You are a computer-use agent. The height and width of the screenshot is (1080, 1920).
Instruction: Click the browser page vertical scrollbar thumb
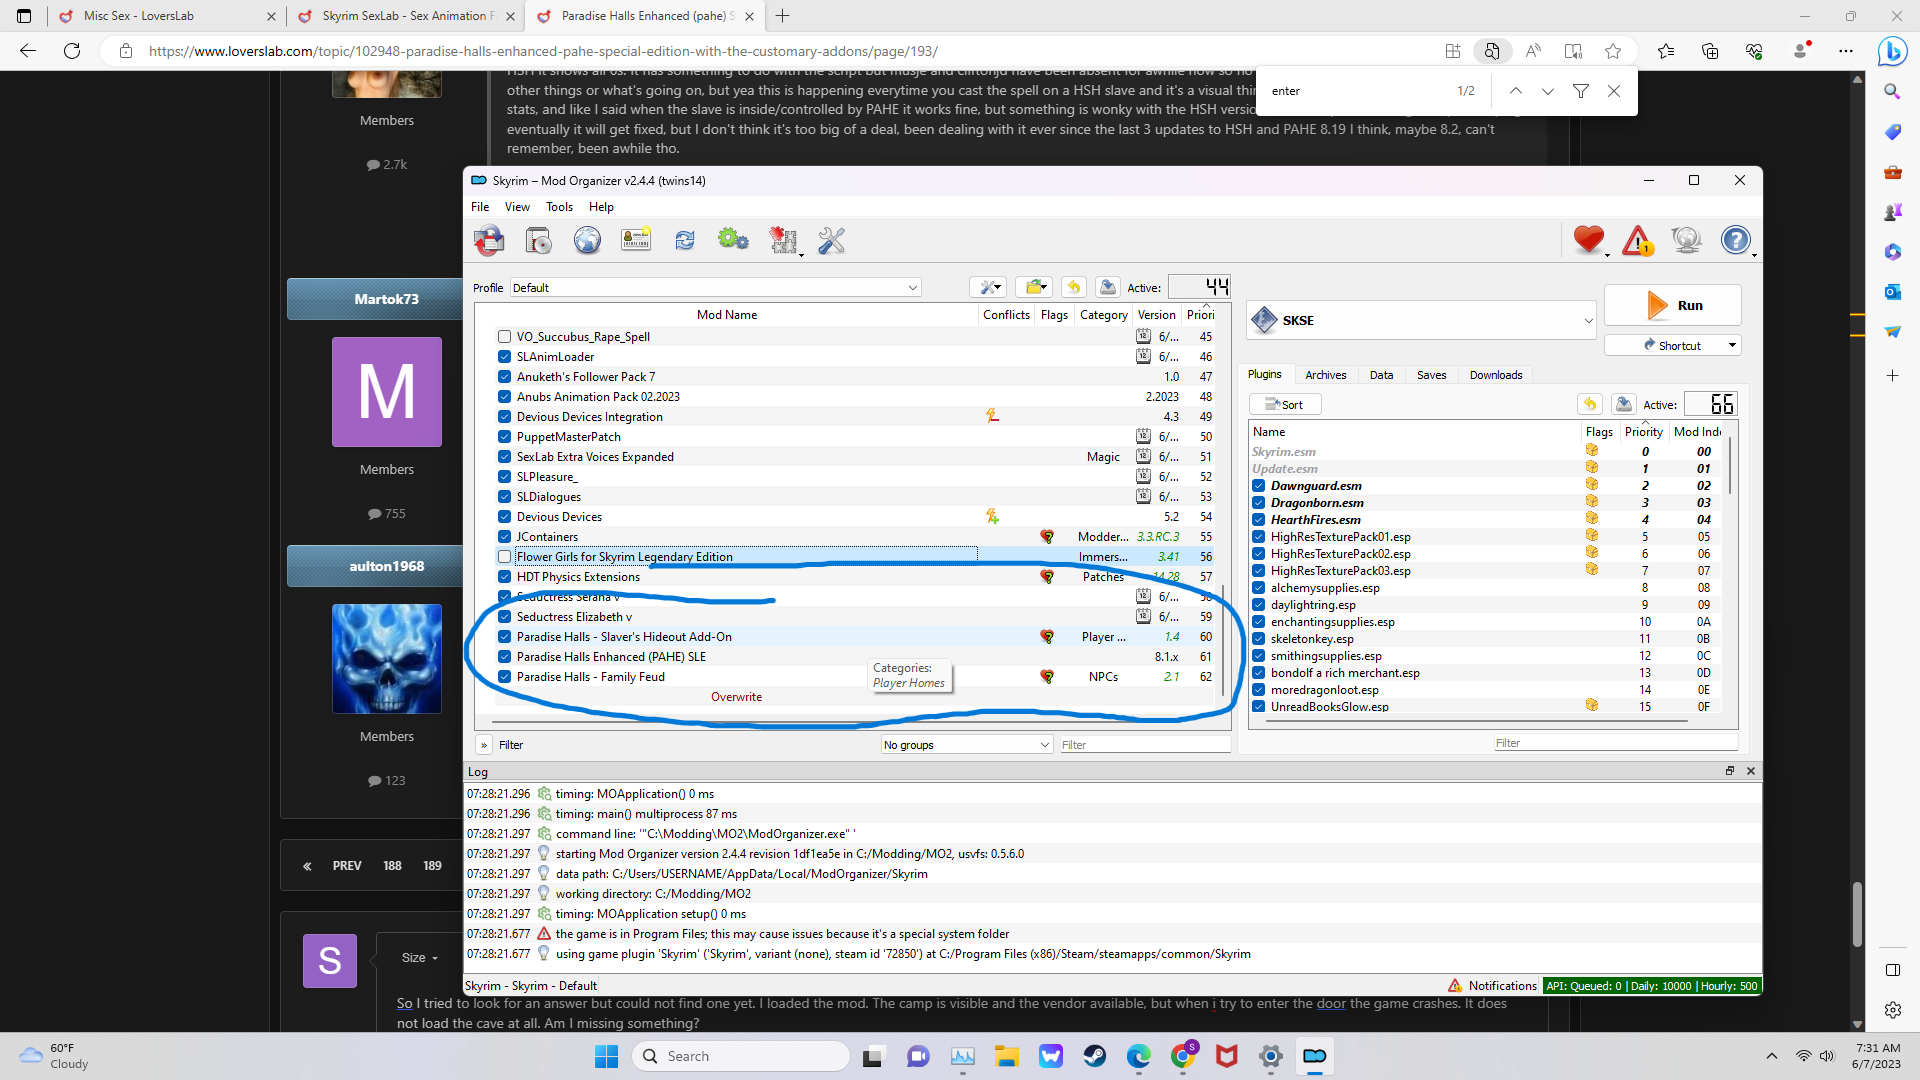point(1857,913)
